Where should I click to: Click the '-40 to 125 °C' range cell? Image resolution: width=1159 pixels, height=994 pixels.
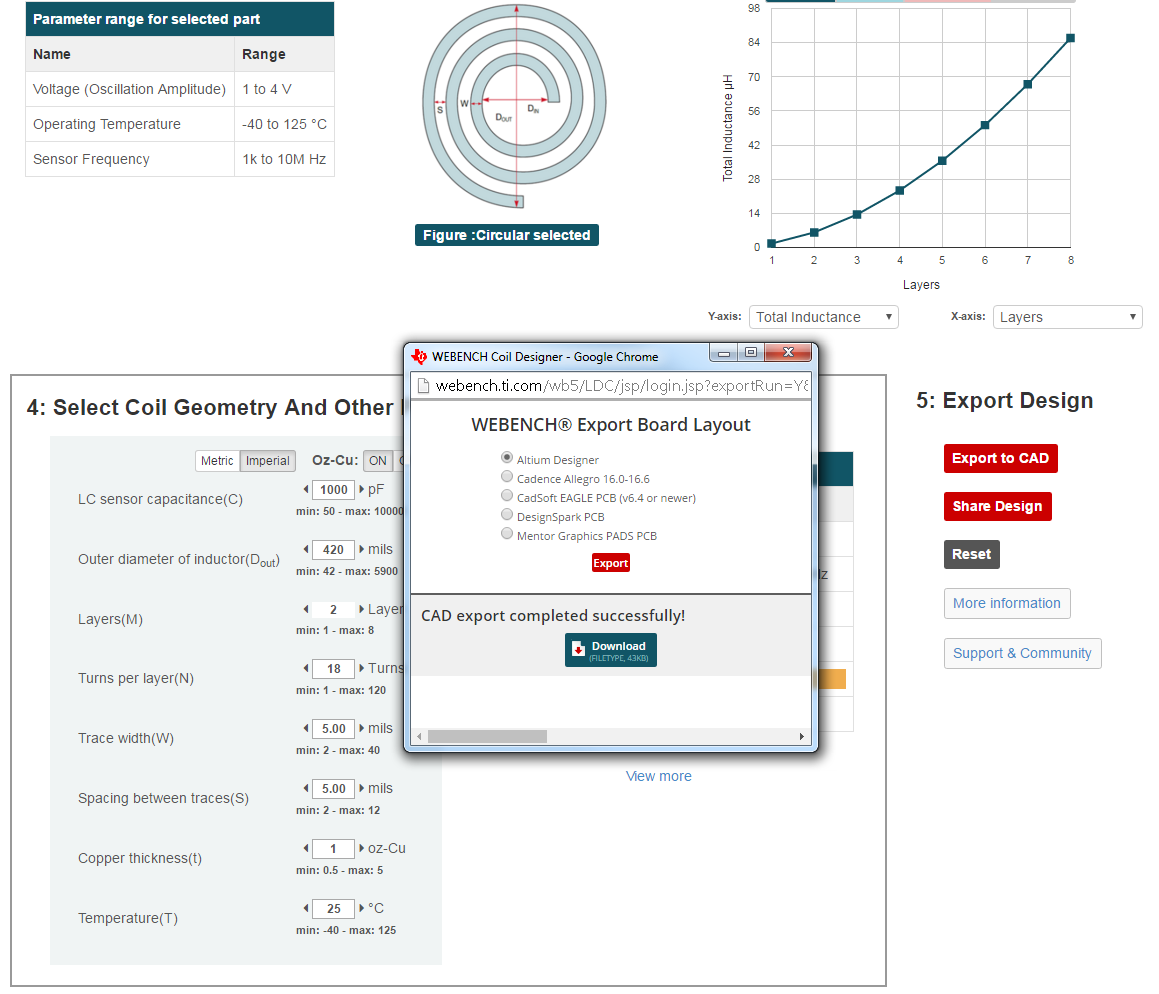(x=284, y=124)
